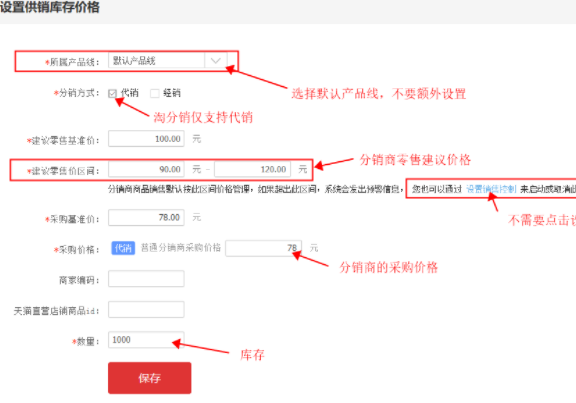Viewport: 576px width, 403px height.
Task: Click the 普通分销商采购价格 input field
Action: (x=263, y=248)
